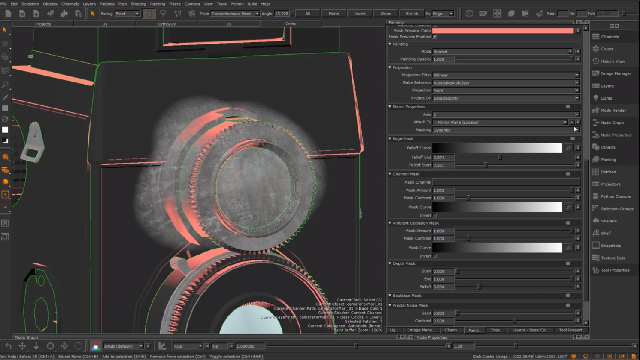Image resolution: width=640 pixels, height=360 pixels.
Task: Open the Snapshots palette
Action: click(x=607, y=245)
